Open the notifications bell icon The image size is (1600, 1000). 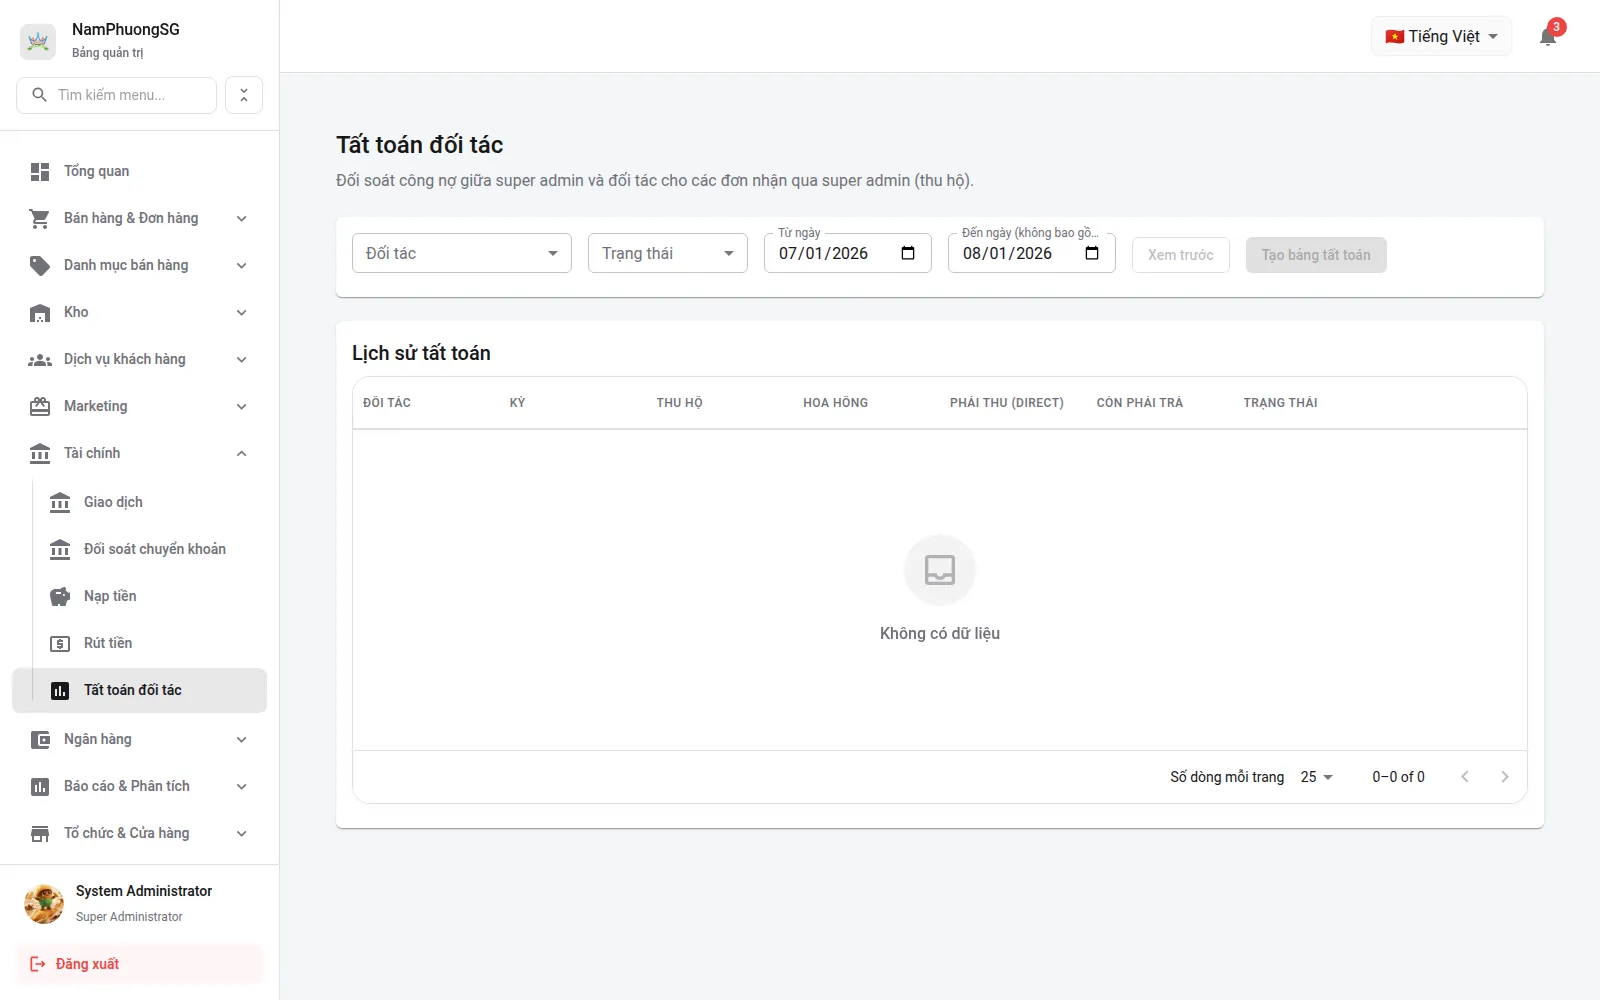pos(1548,37)
